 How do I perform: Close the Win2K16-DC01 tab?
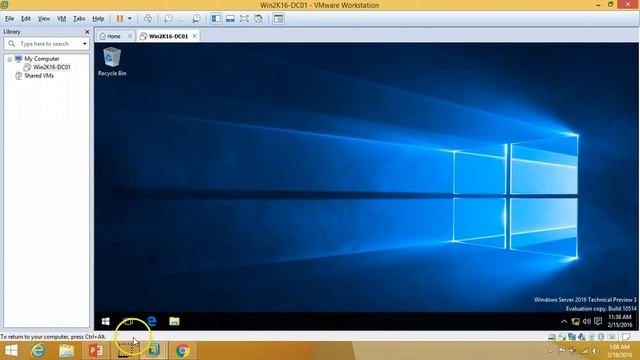click(195, 36)
